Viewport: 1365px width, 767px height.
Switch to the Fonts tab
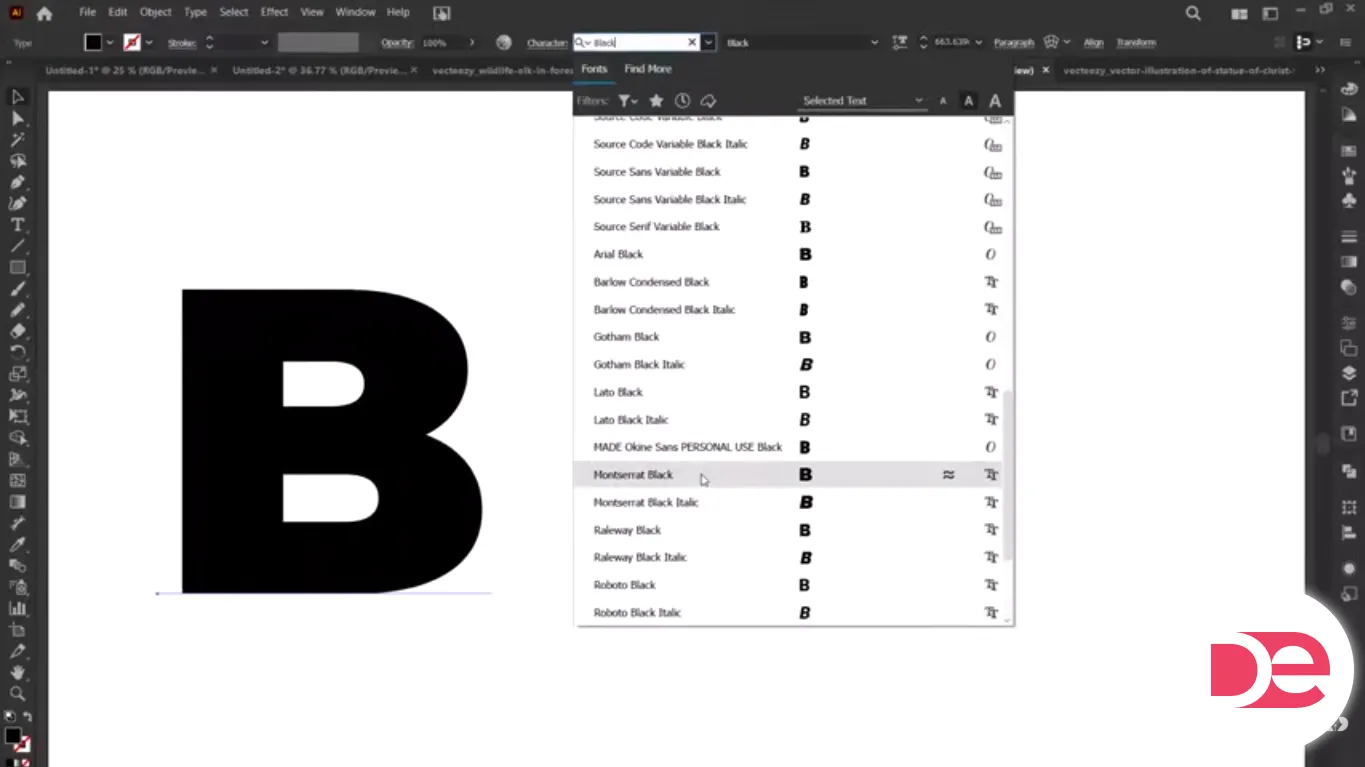594,69
